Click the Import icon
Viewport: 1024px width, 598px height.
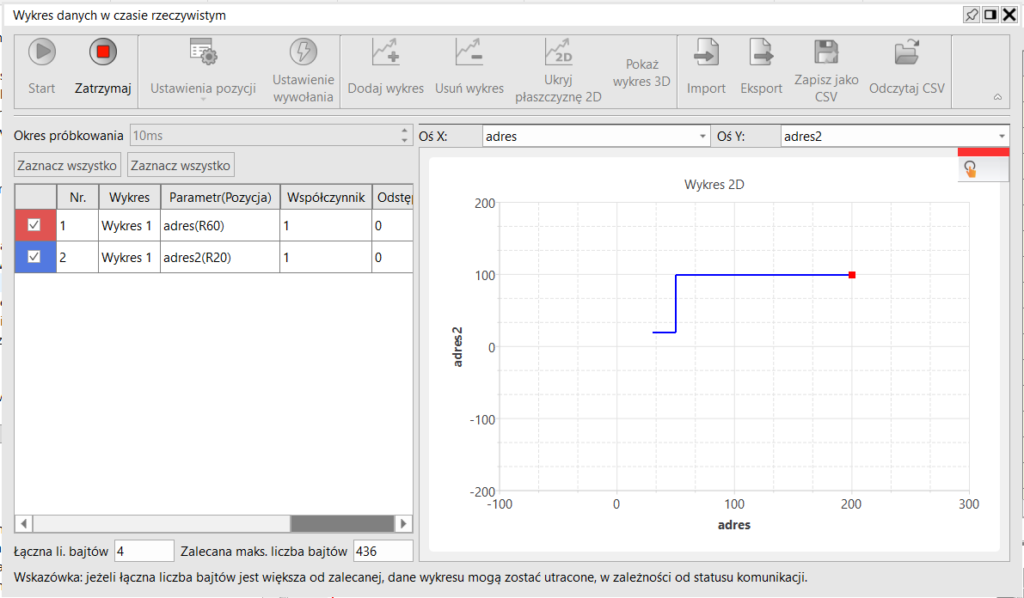[x=706, y=52]
